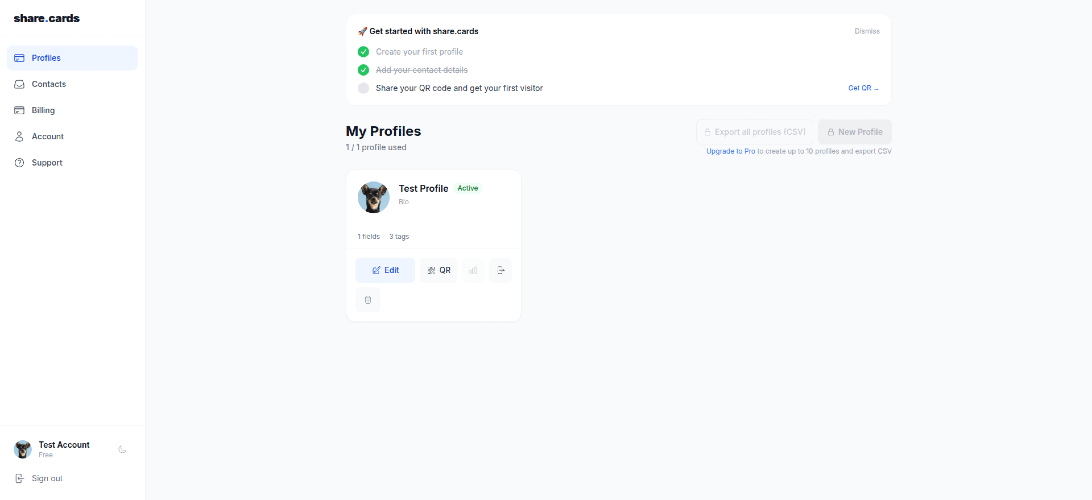Sign out of the account
This screenshot has width=1092, height=500.
click(x=46, y=478)
